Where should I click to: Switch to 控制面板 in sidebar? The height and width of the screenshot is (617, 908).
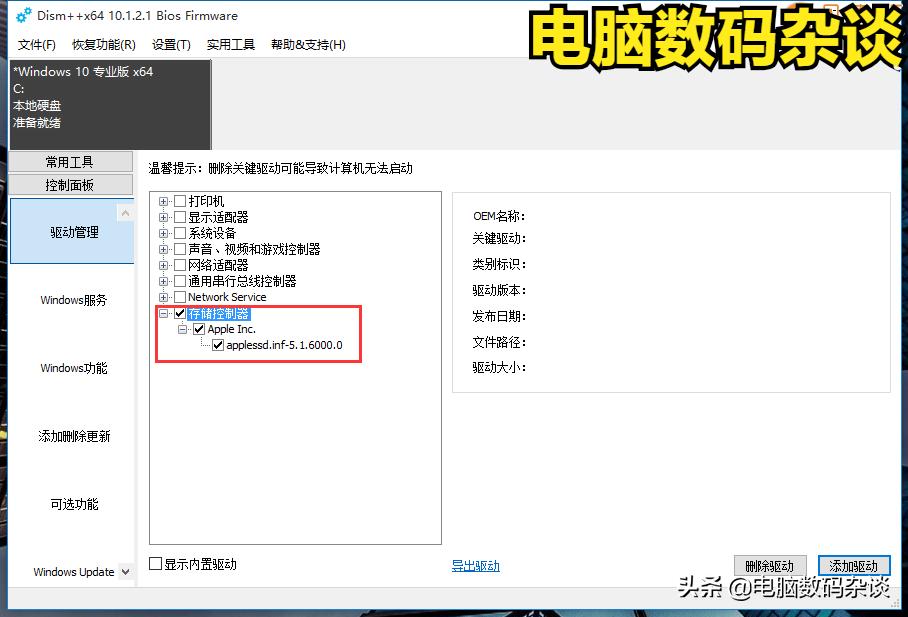click(72, 184)
